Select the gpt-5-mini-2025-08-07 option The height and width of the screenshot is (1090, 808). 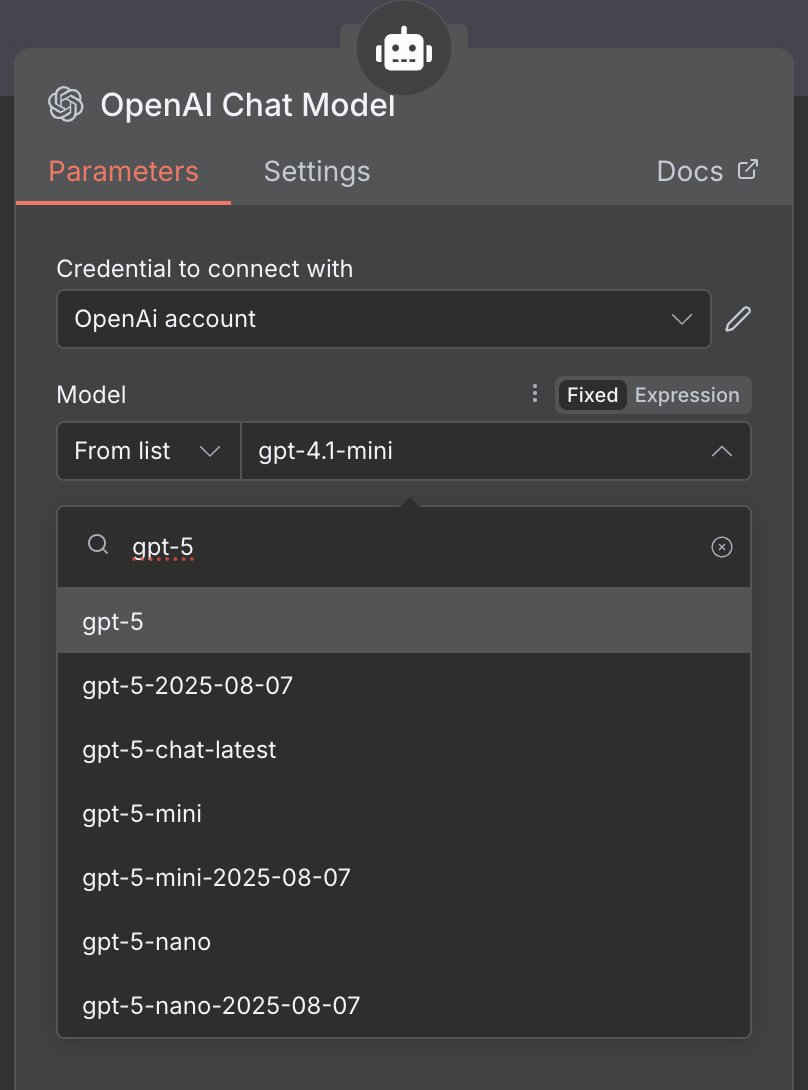click(x=404, y=877)
